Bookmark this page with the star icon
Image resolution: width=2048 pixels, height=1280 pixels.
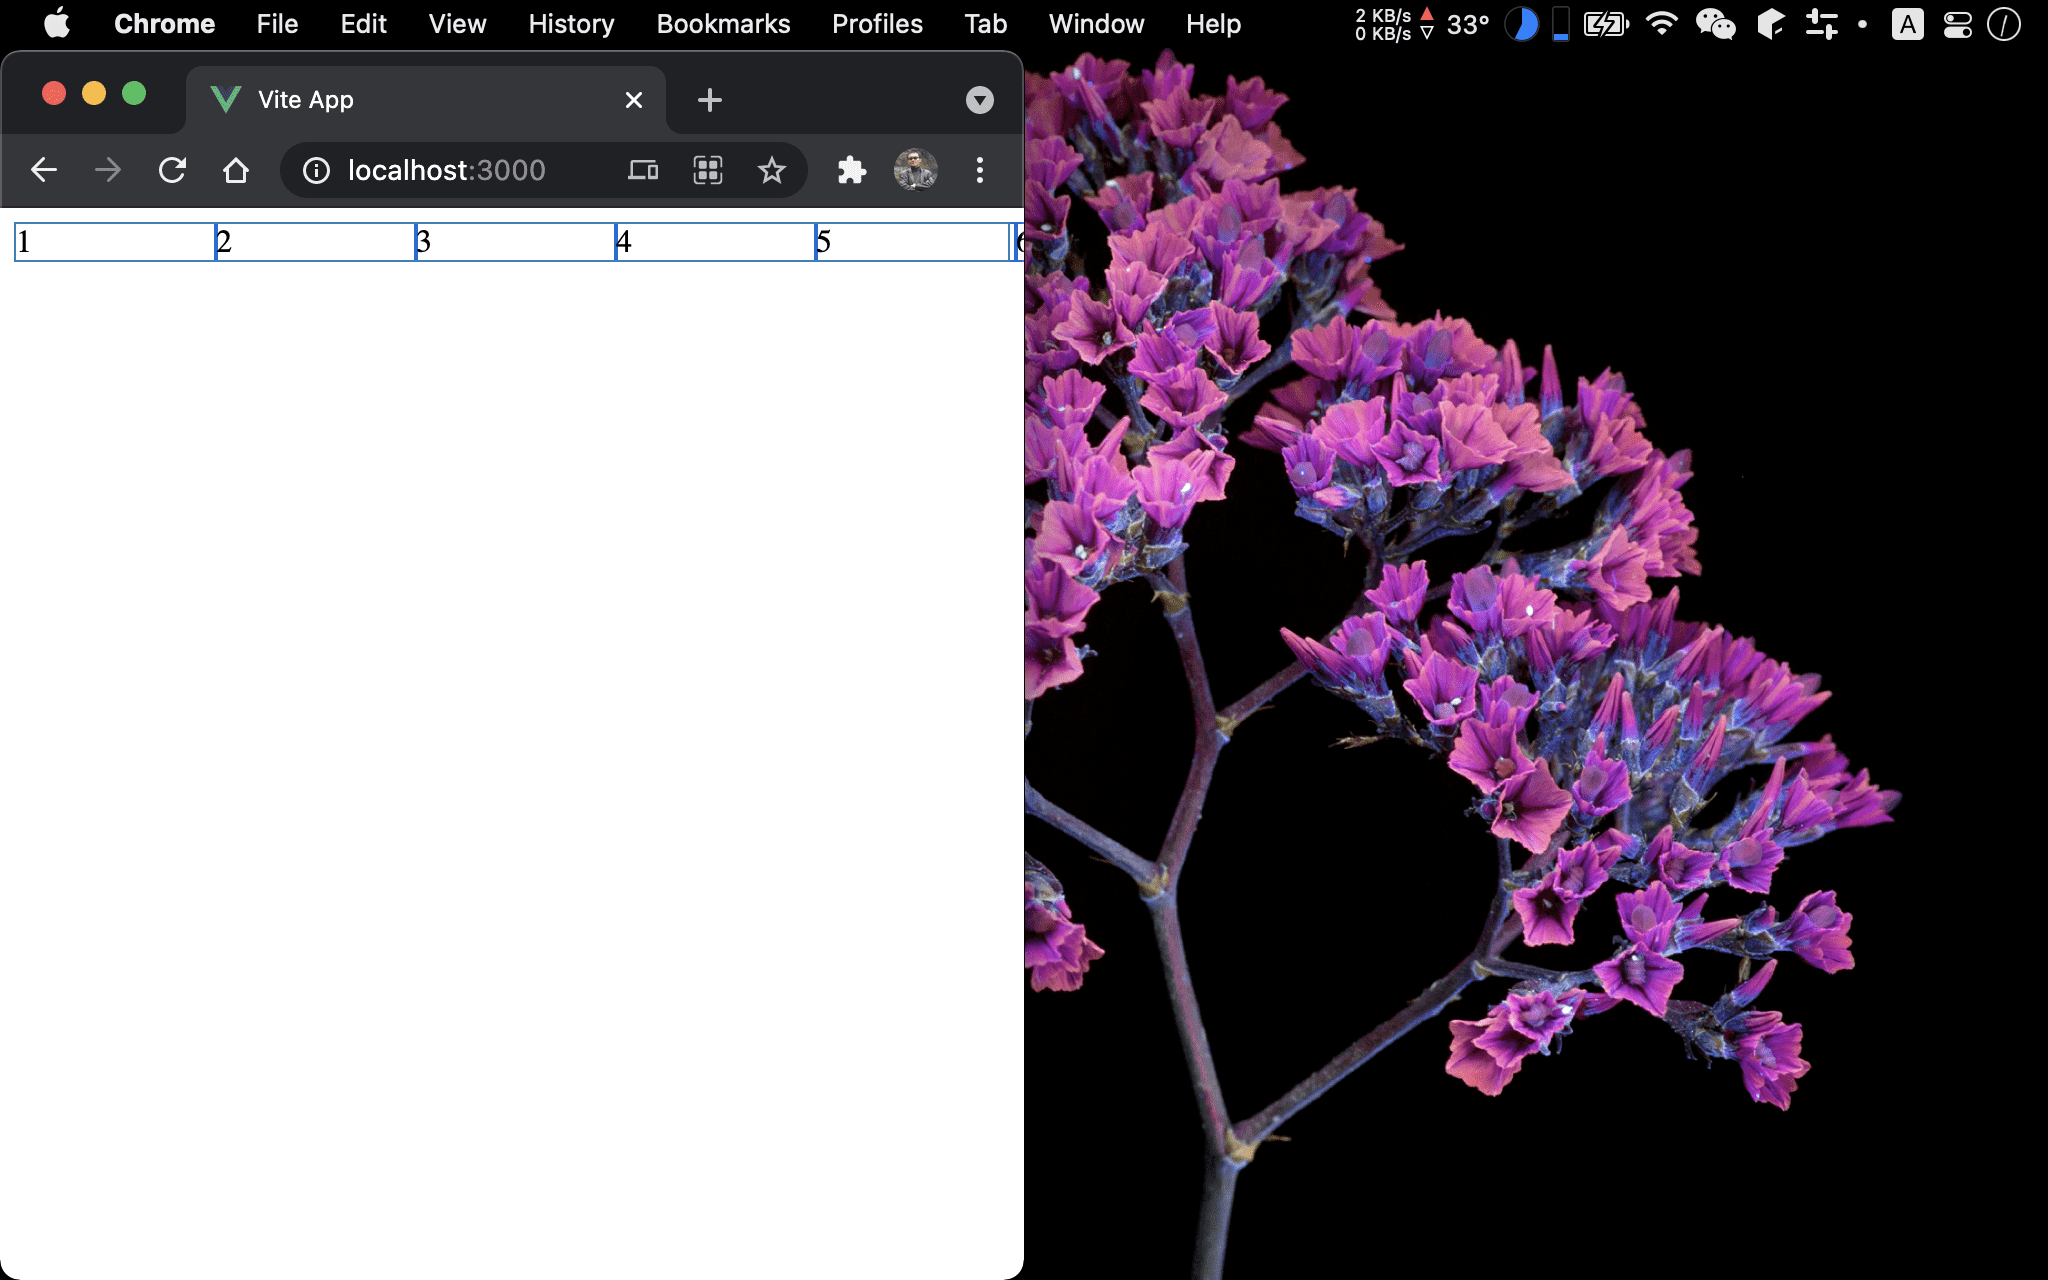tap(771, 170)
